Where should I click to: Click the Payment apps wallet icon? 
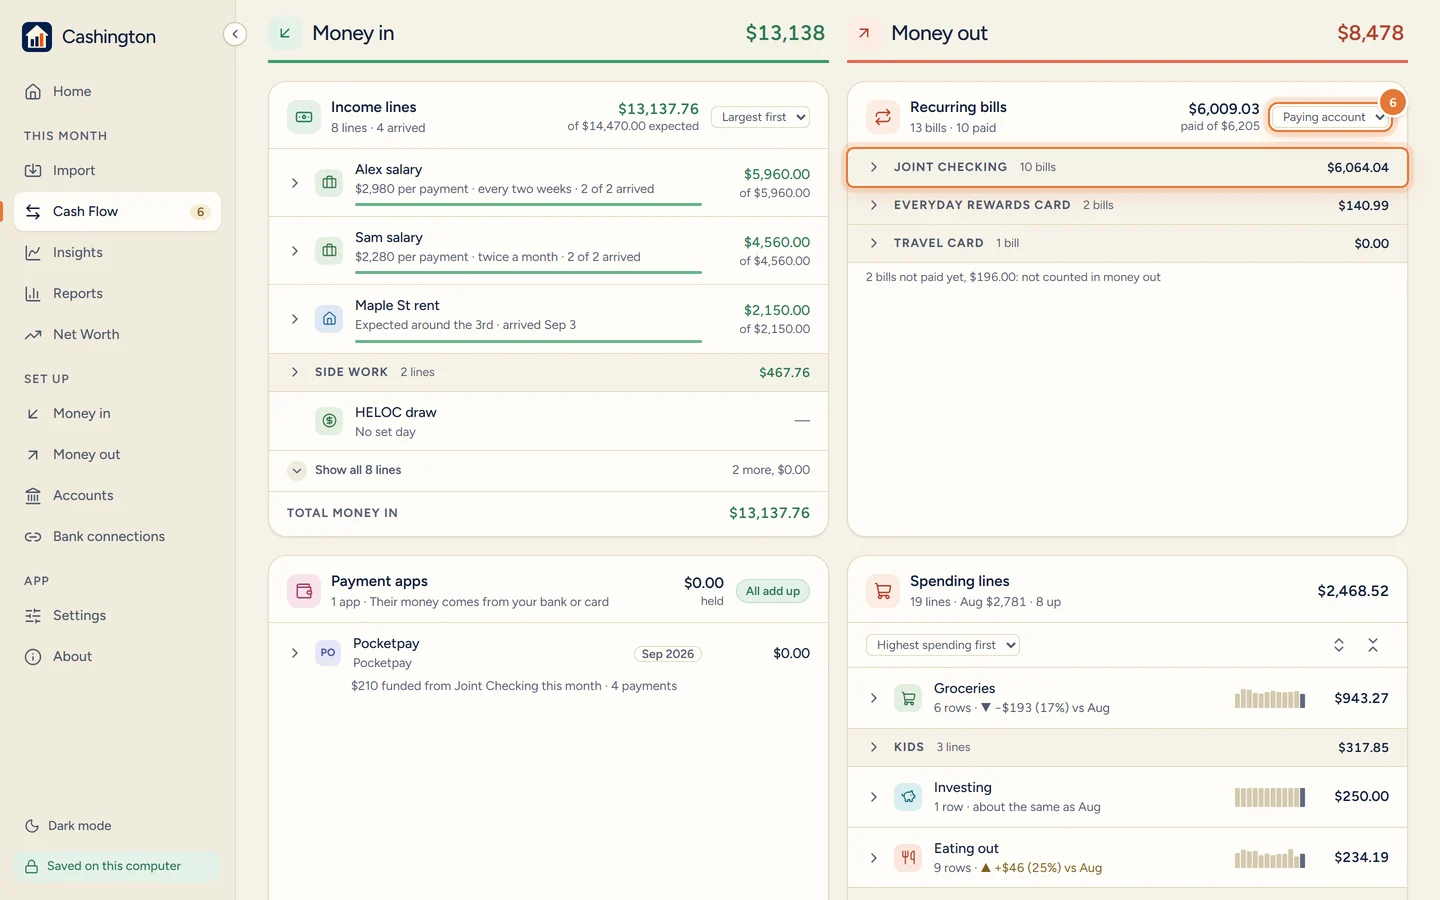tap(303, 591)
